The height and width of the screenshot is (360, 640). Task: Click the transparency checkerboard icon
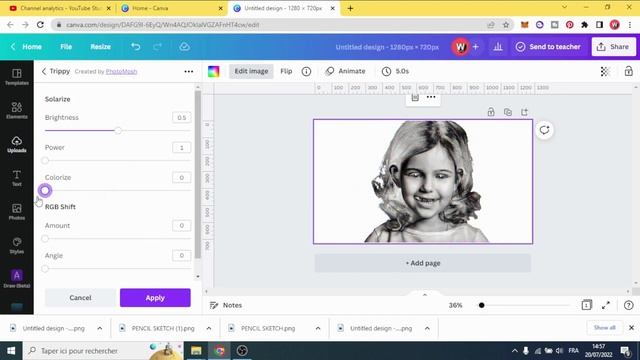[605, 71]
